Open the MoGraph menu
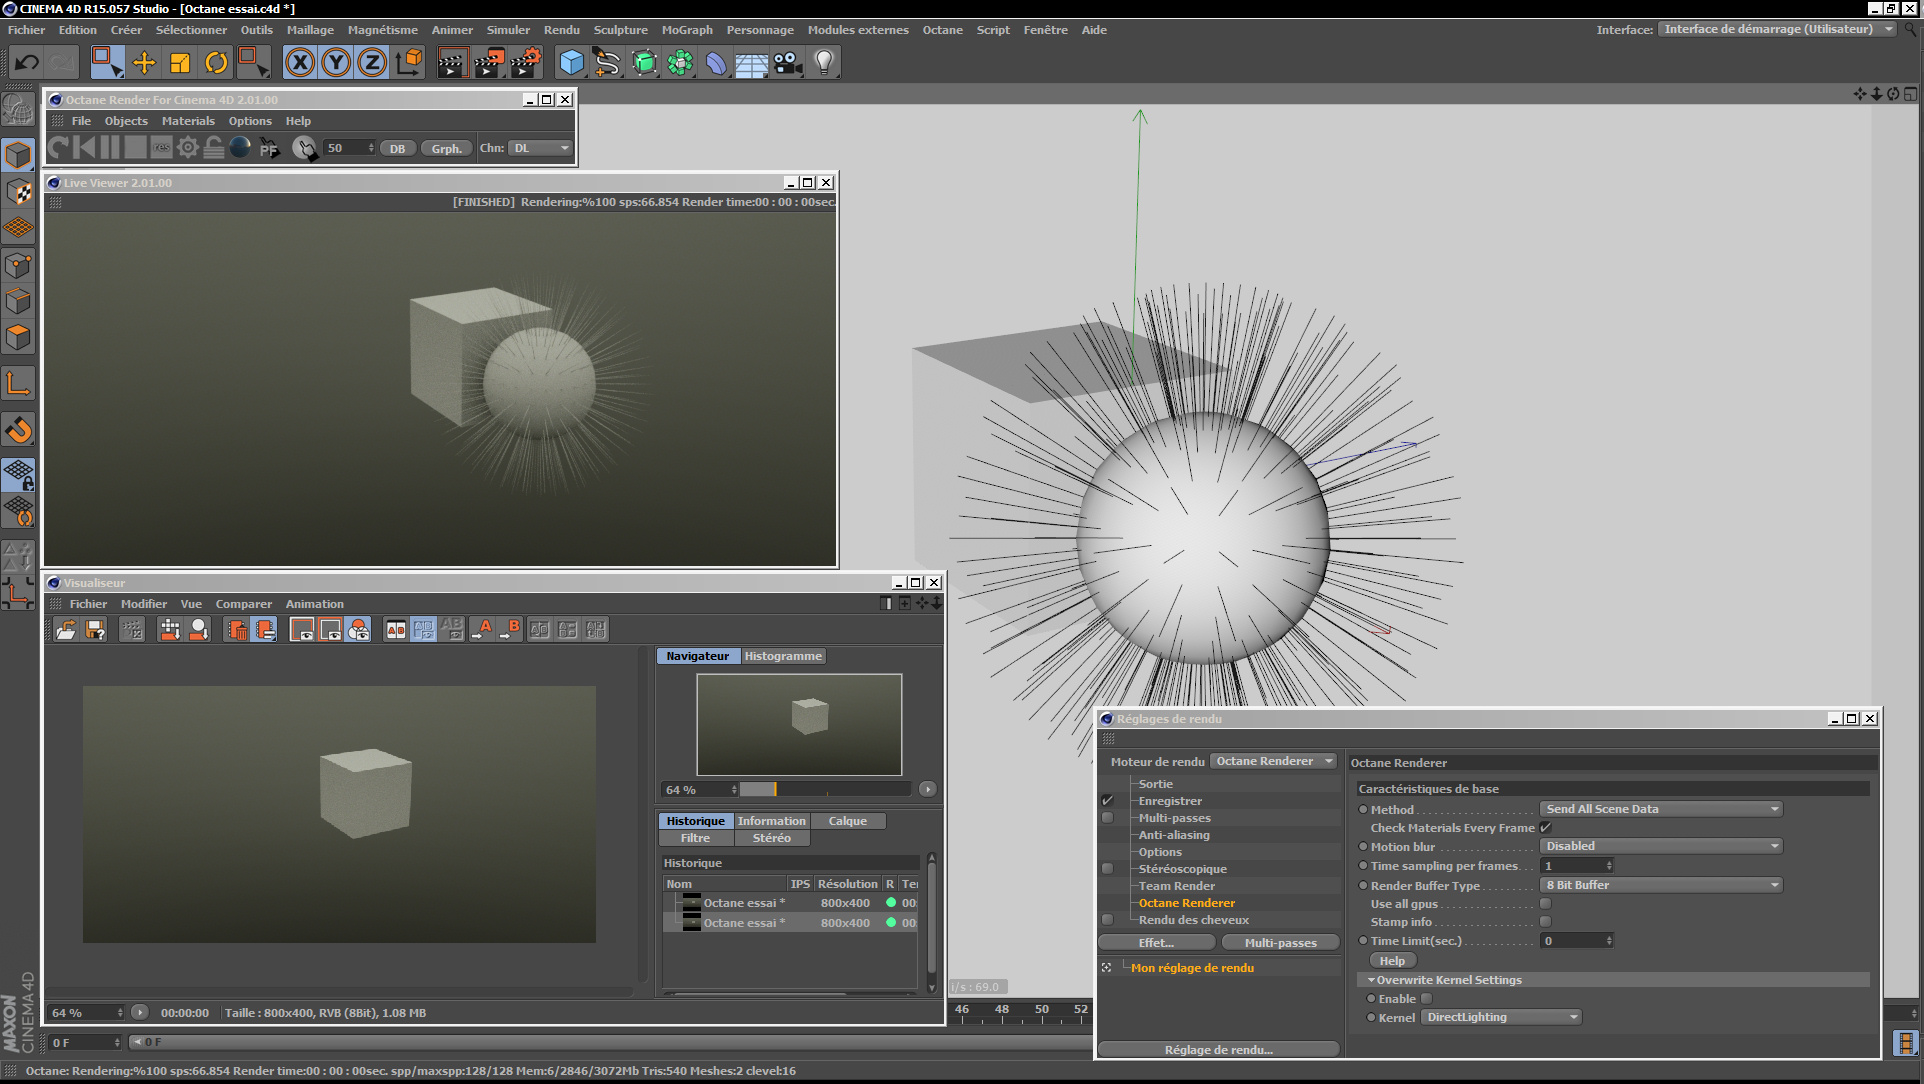 [x=686, y=30]
